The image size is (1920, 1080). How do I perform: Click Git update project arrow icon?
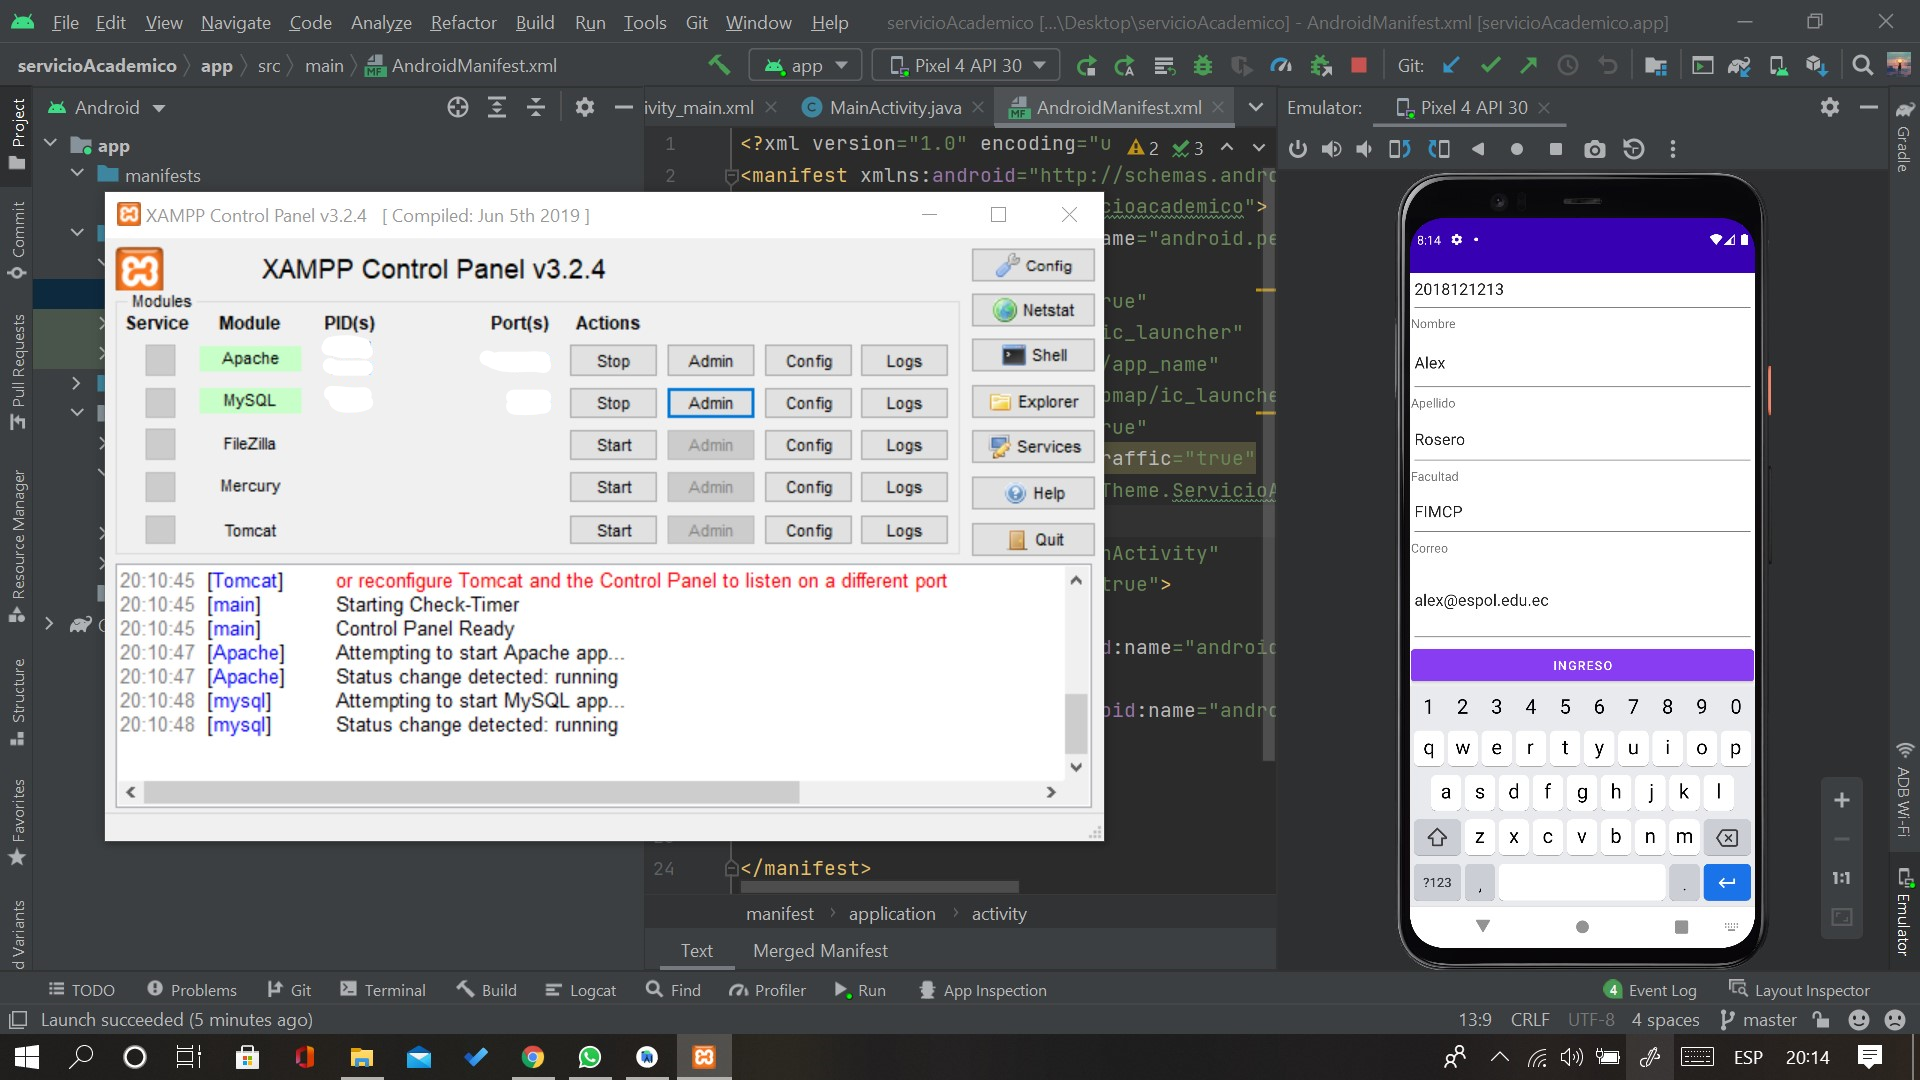point(1451,65)
